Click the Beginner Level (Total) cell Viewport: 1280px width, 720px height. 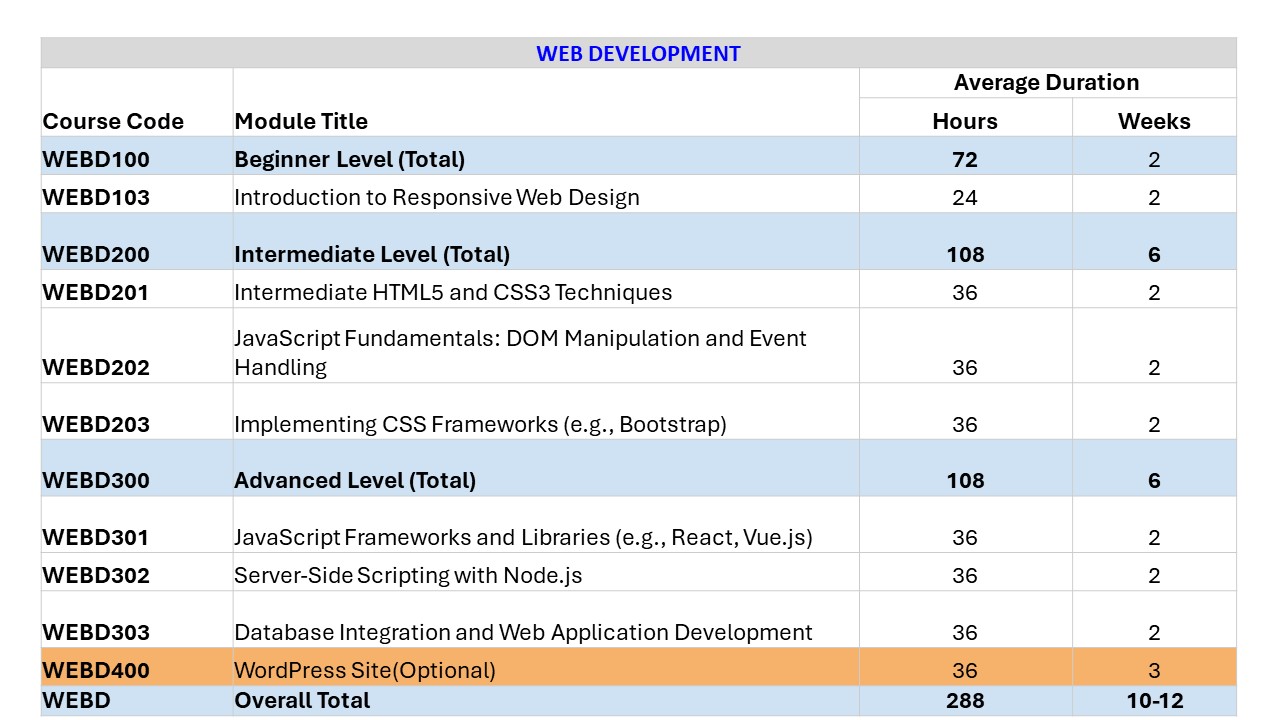(x=349, y=159)
